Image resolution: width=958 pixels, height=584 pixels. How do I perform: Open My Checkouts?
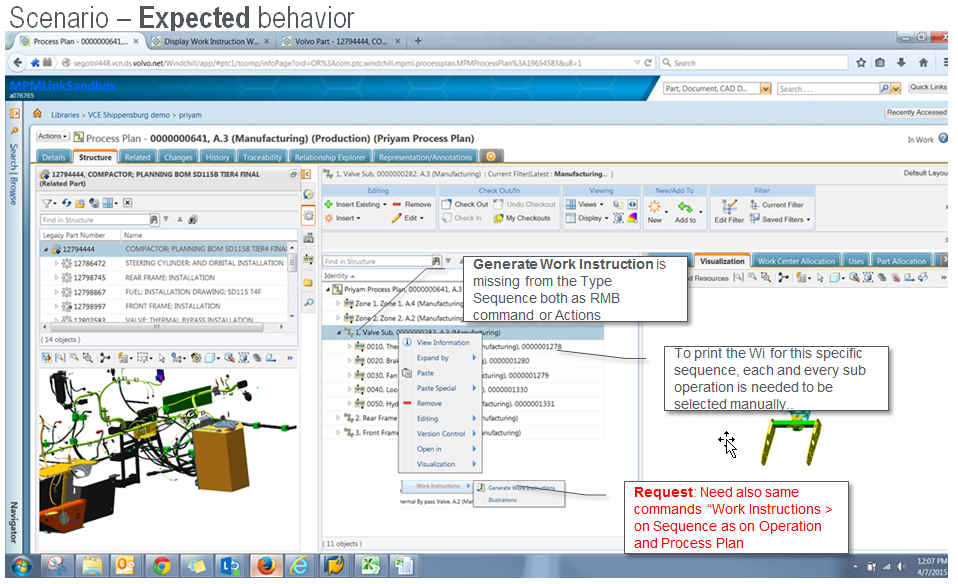(522, 218)
